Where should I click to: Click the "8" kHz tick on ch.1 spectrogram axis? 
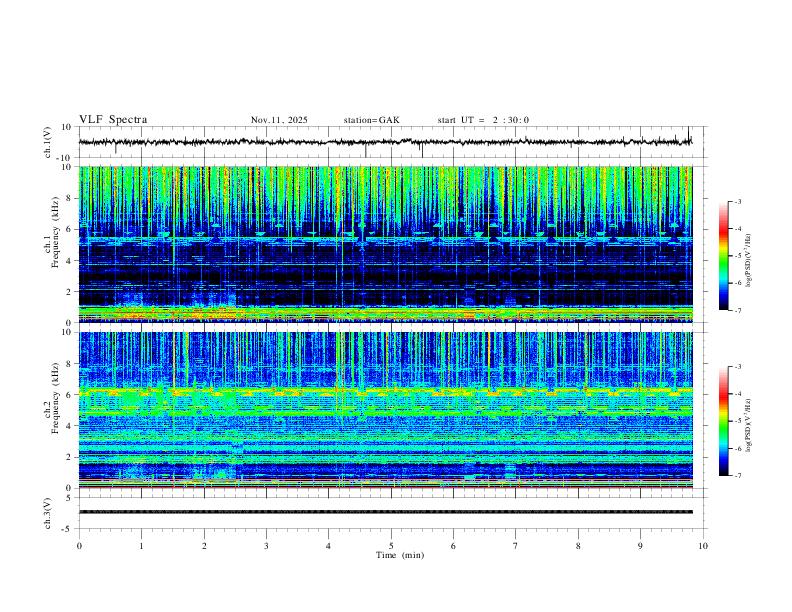69,198
